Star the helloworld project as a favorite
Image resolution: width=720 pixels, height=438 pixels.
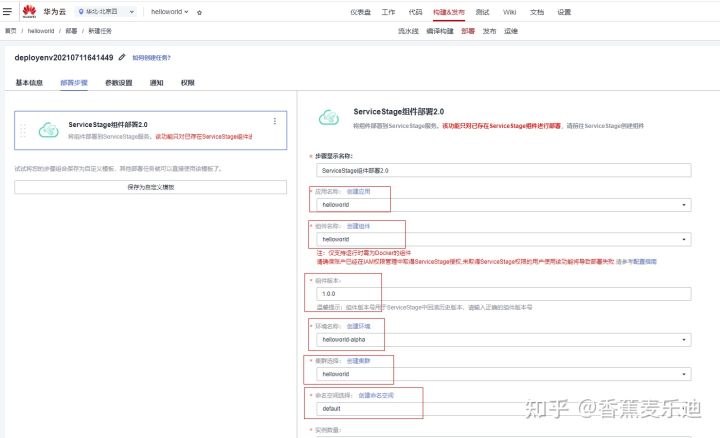pyautogui.click(x=199, y=12)
